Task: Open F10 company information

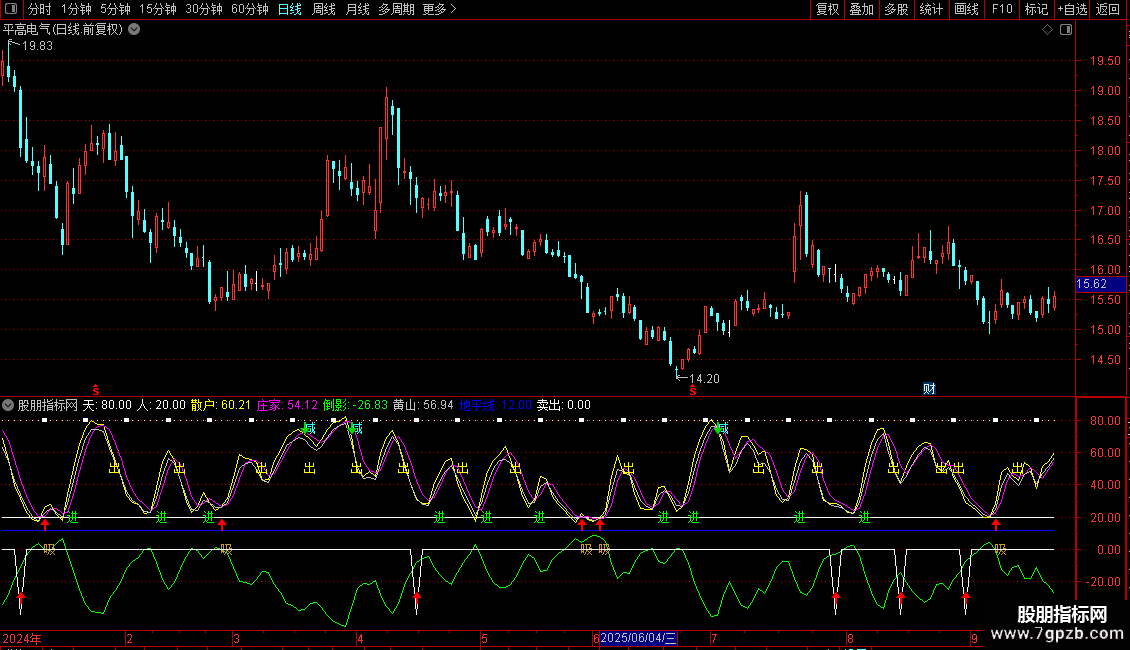Action: (1002, 9)
